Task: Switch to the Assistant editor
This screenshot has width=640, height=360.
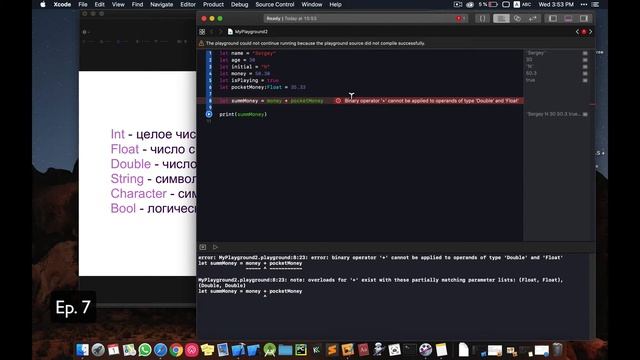Action: (x=517, y=18)
